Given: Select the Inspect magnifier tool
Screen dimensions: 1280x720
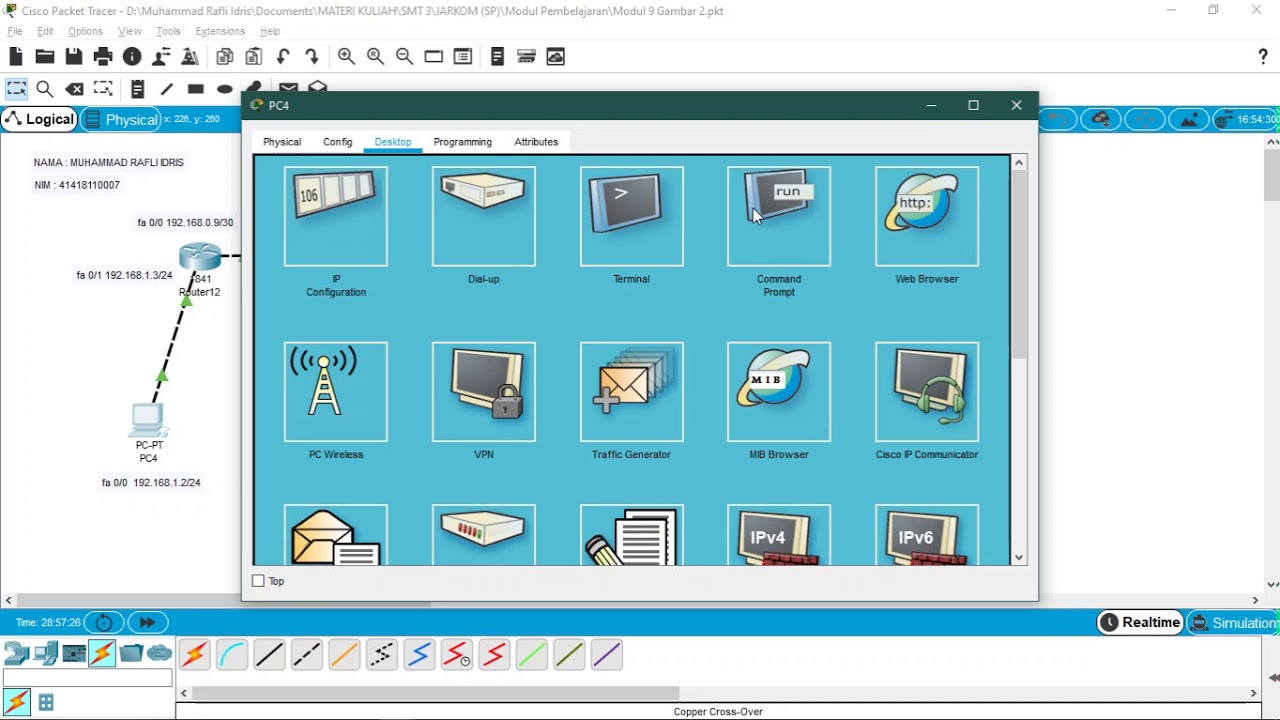Looking at the screenshot, I should [x=45, y=89].
